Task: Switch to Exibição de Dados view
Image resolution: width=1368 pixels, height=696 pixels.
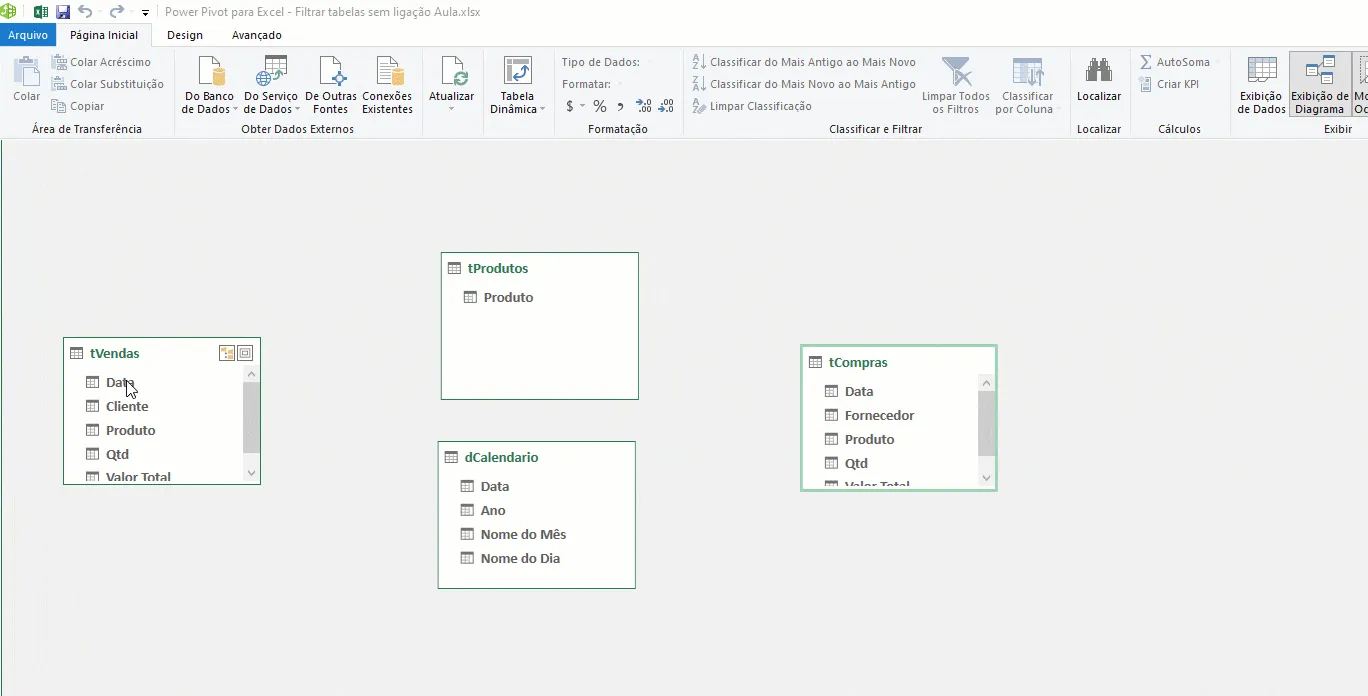Action: tap(1262, 85)
